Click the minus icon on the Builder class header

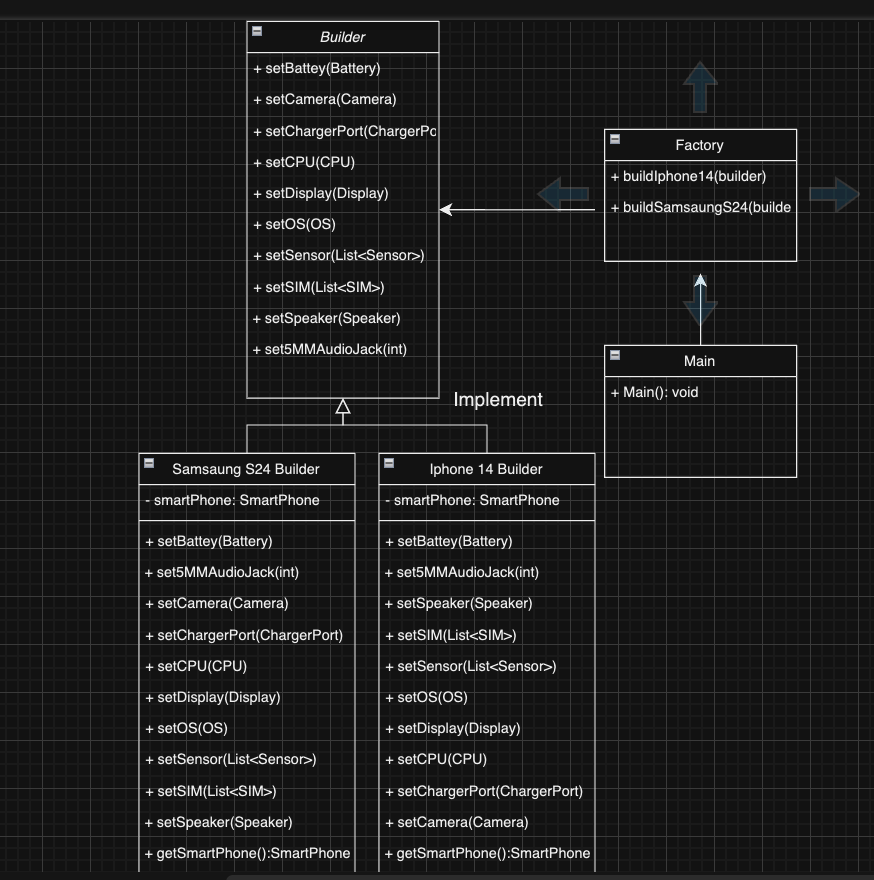tap(257, 30)
